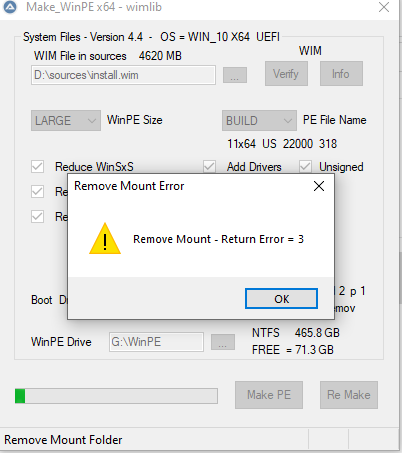
Task: Open the LARGE WinPE Size dropdown
Action: pyautogui.click(x=66, y=120)
